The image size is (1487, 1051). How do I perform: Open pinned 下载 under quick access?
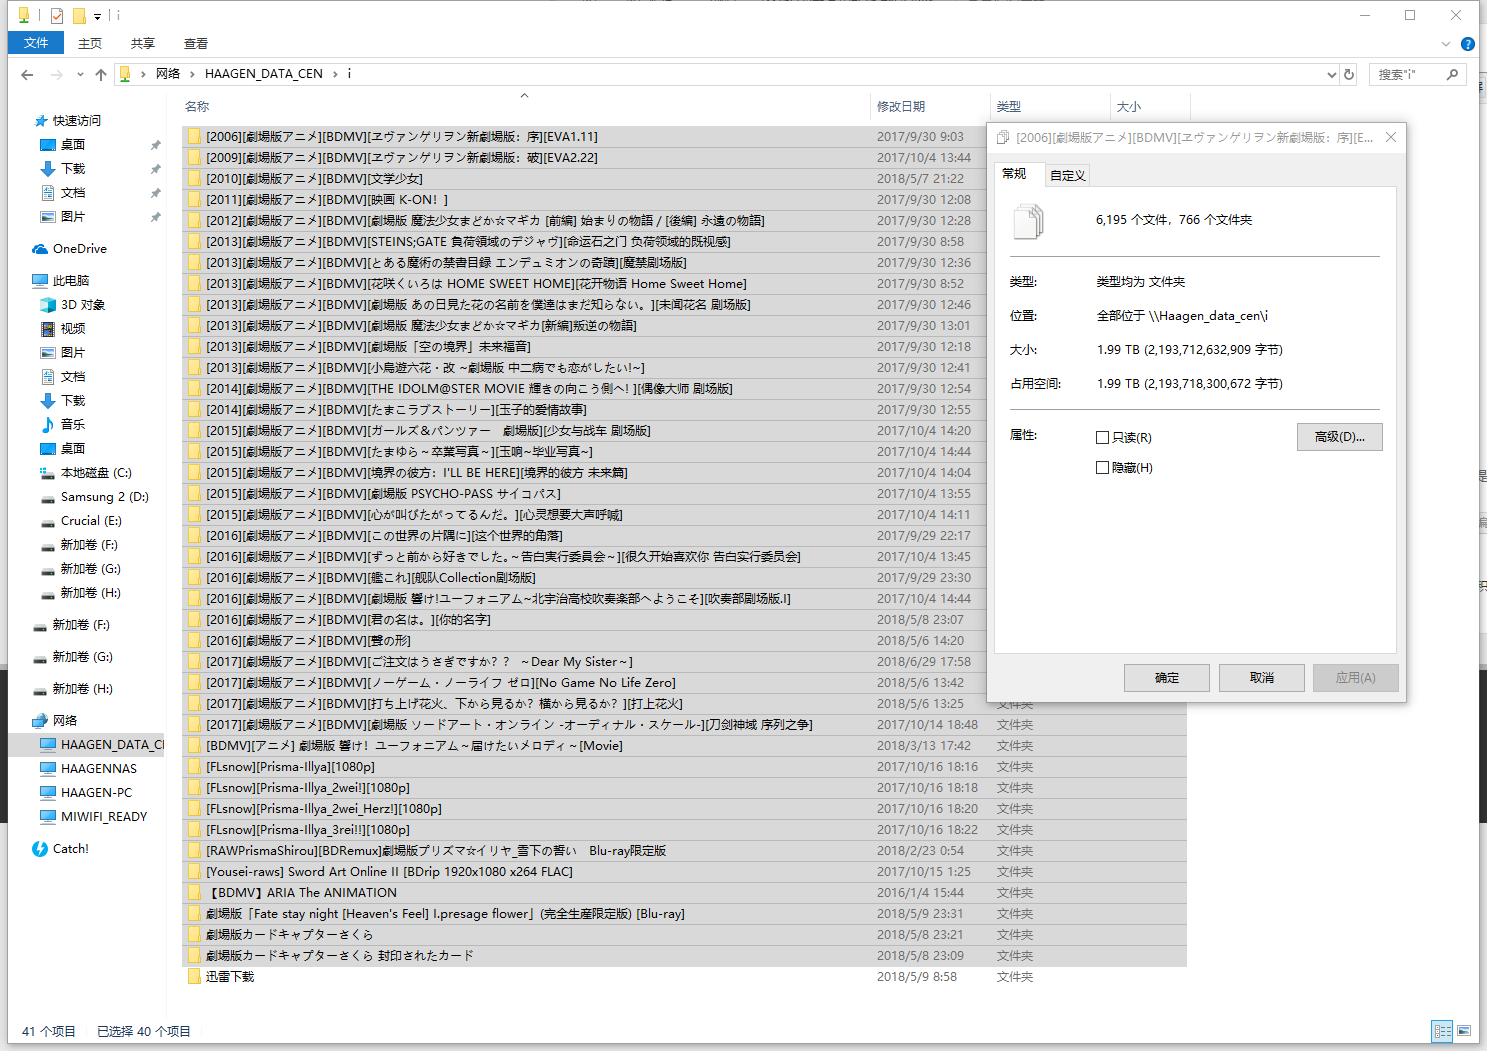(x=73, y=168)
